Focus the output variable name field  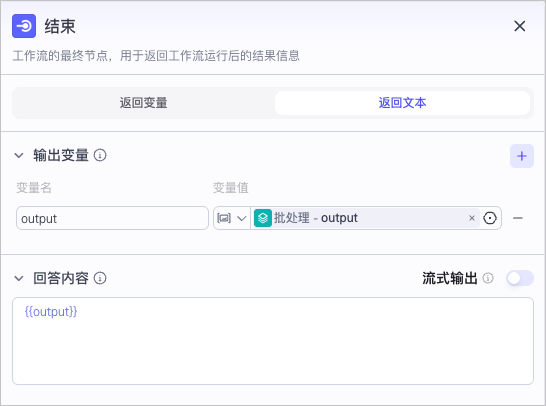click(x=112, y=218)
